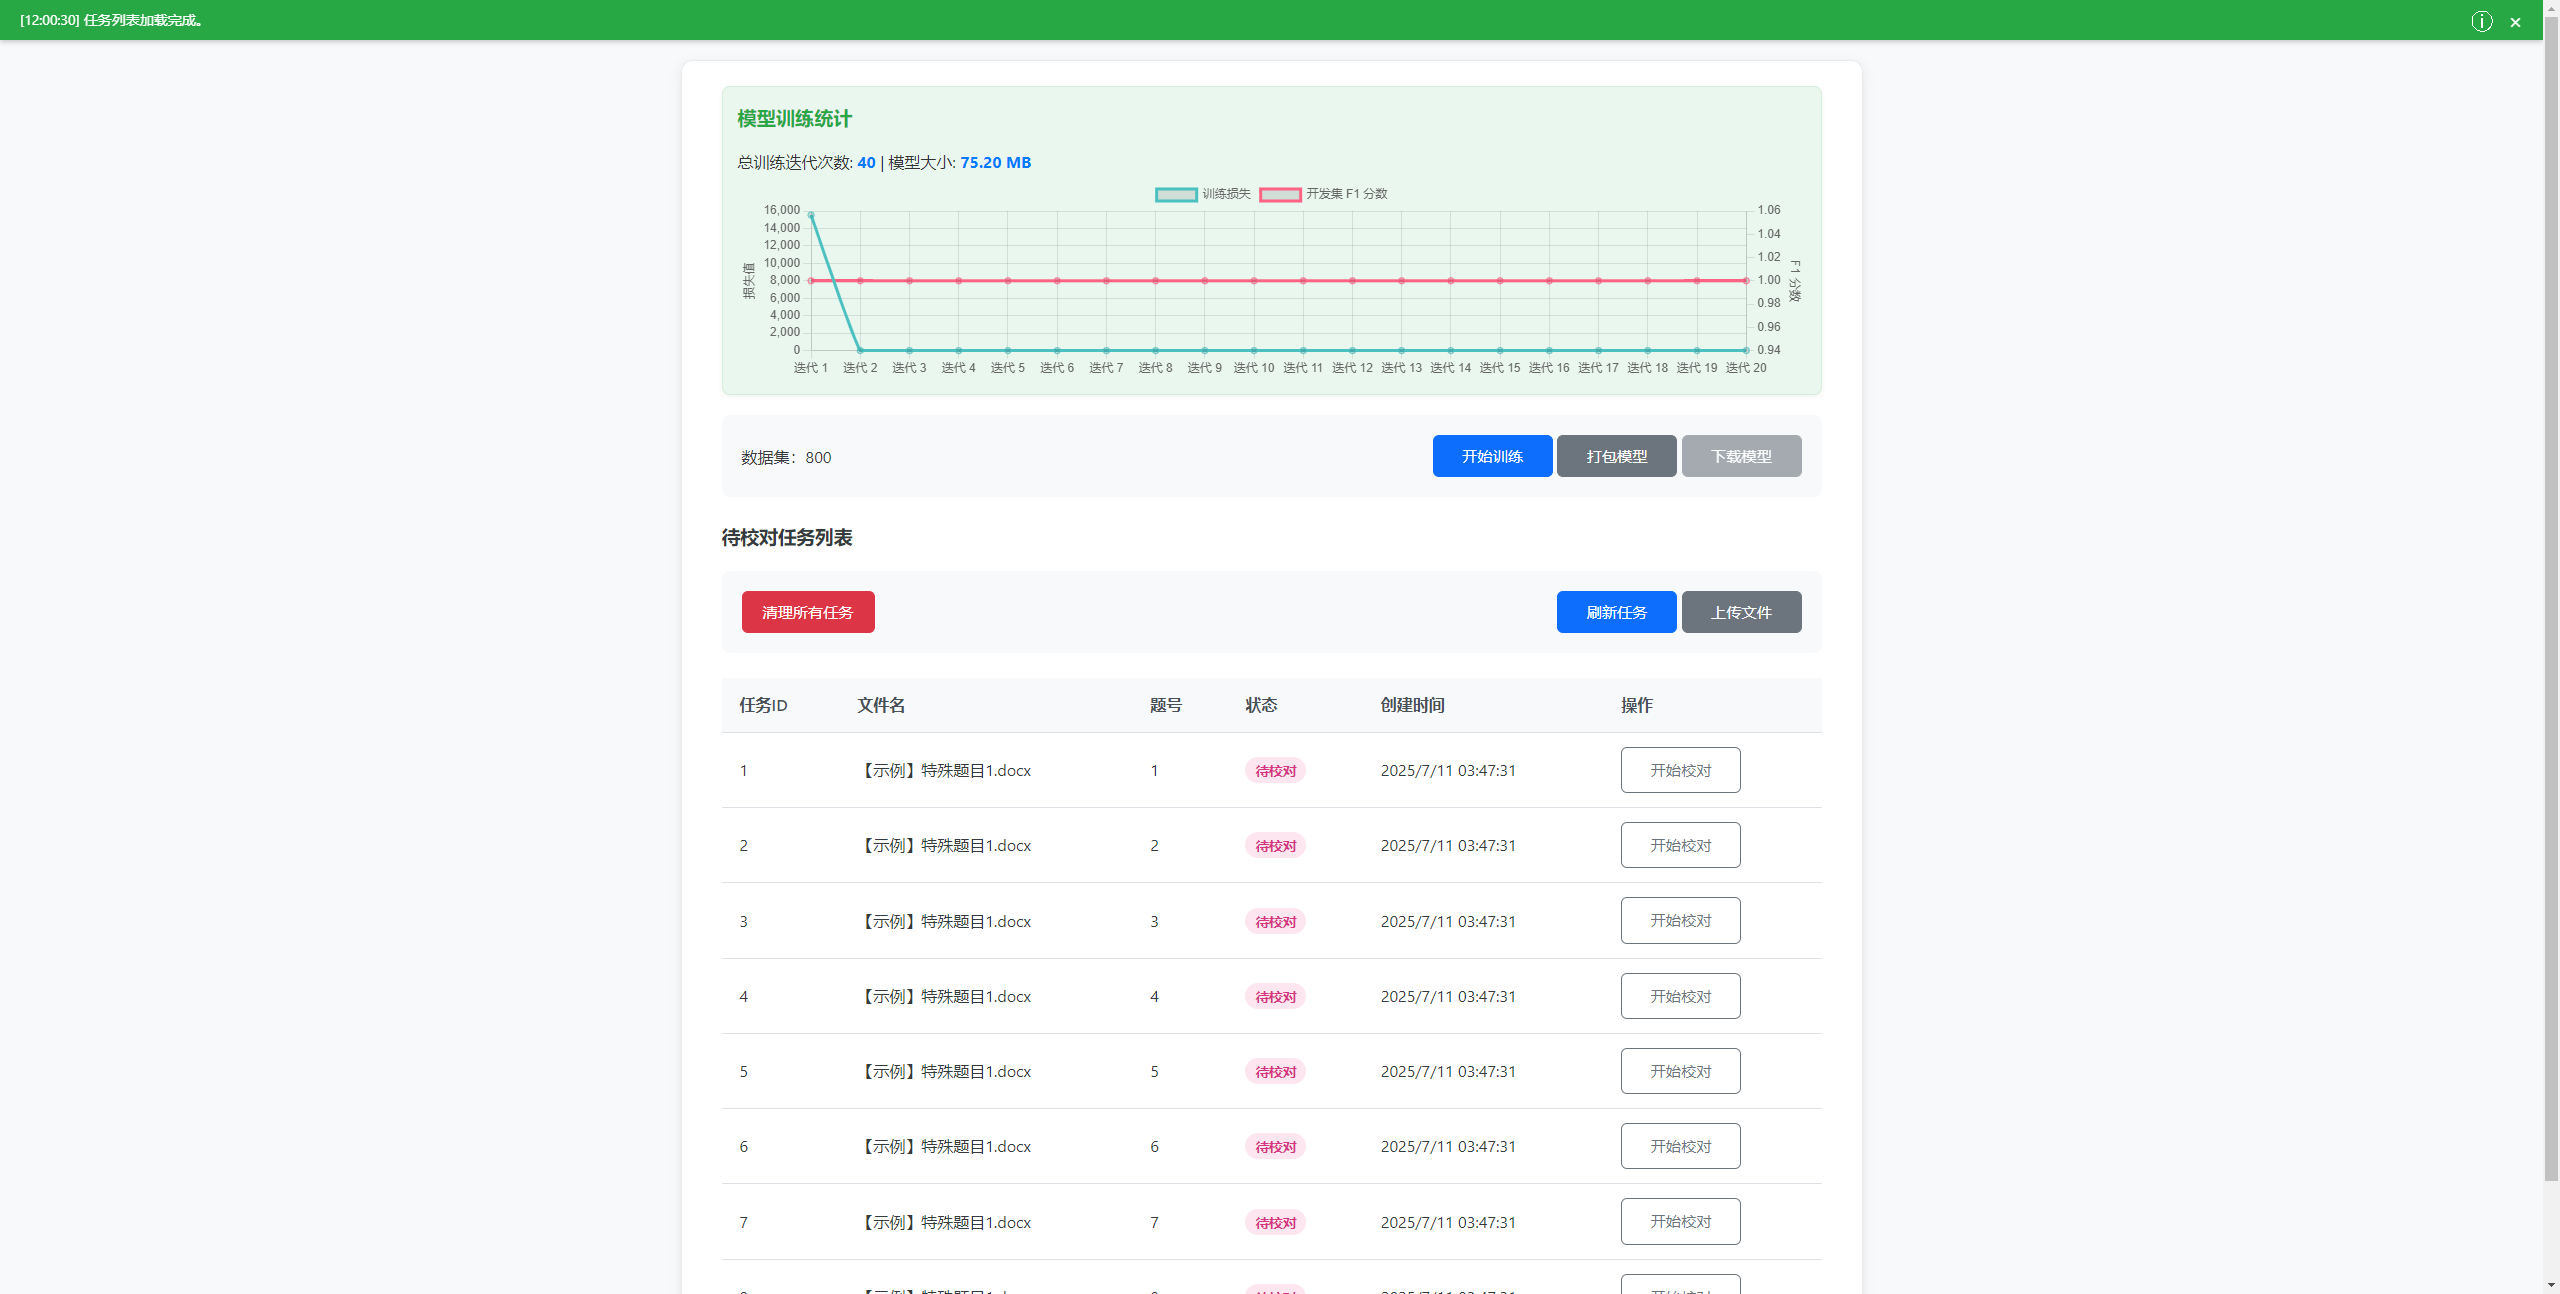The image size is (2560, 1294).
Task: Click 开始校对 in task 5 row
Action: (x=1680, y=1071)
